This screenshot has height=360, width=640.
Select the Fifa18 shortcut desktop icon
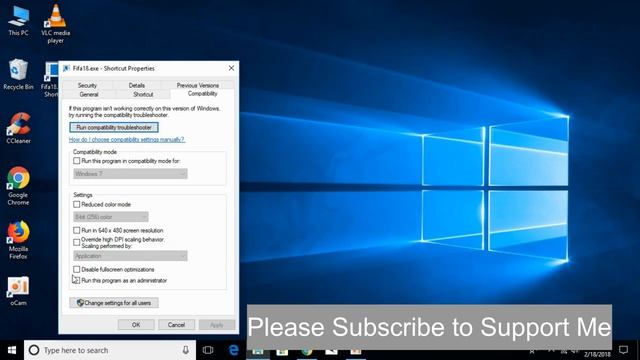click(51, 80)
